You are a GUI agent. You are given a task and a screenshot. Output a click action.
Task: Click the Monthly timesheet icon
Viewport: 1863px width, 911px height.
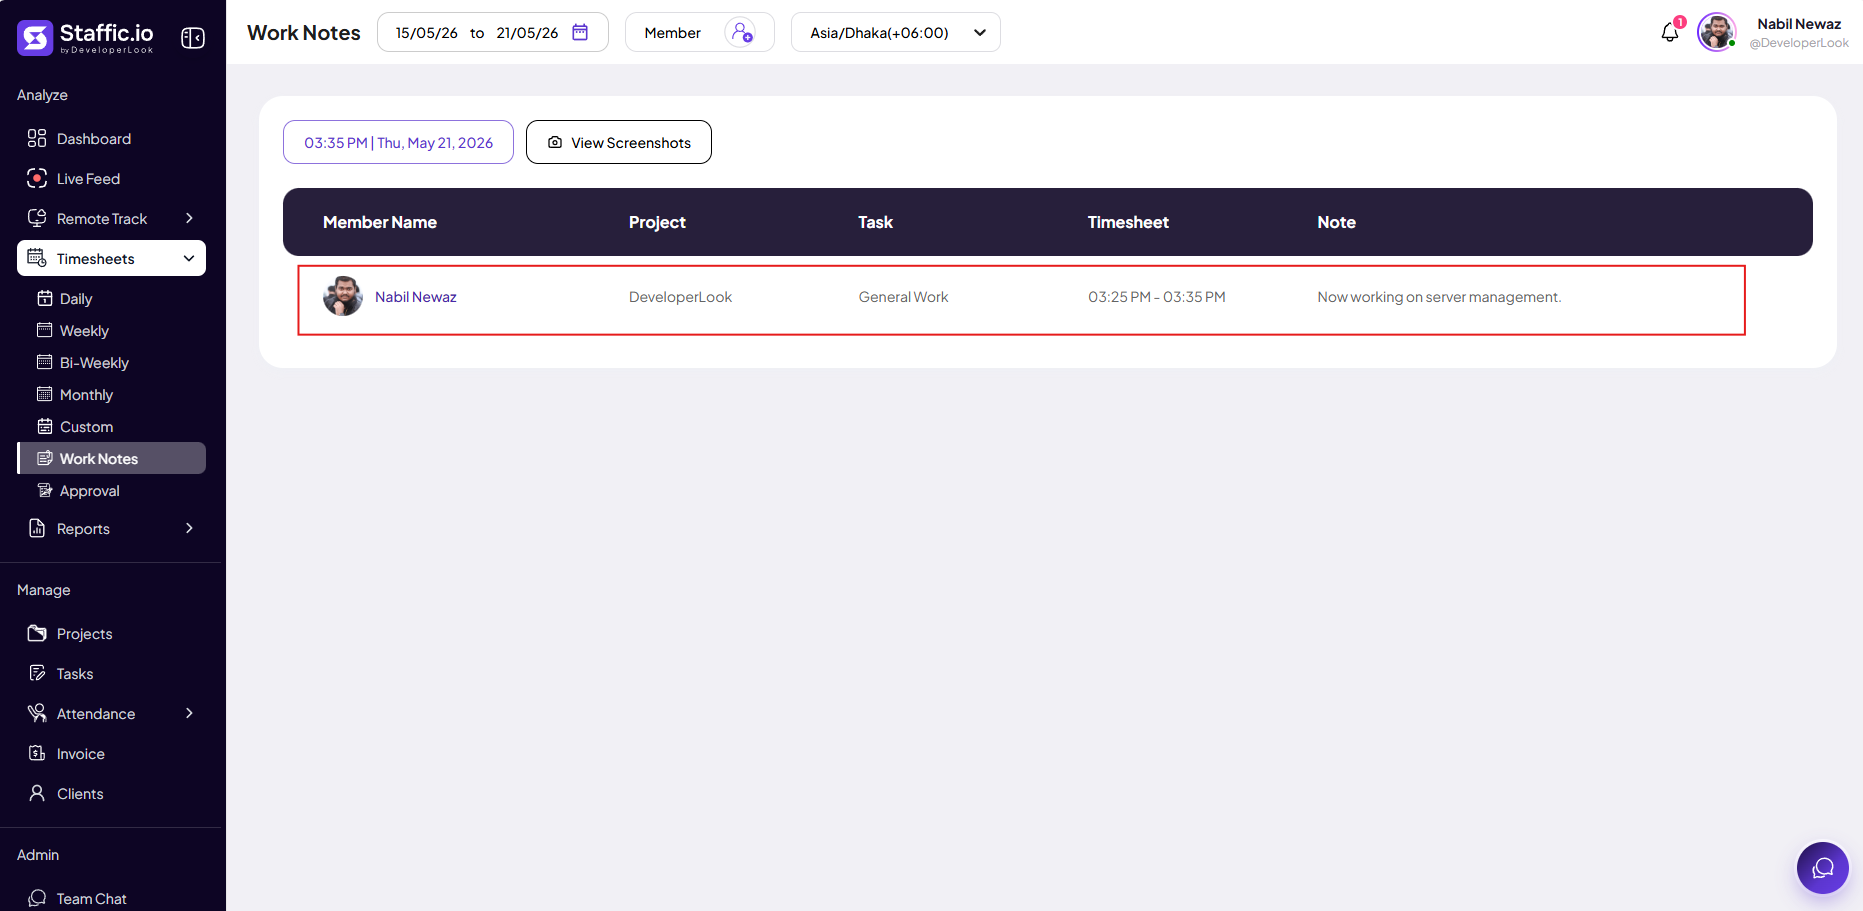(x=45, y=394)
